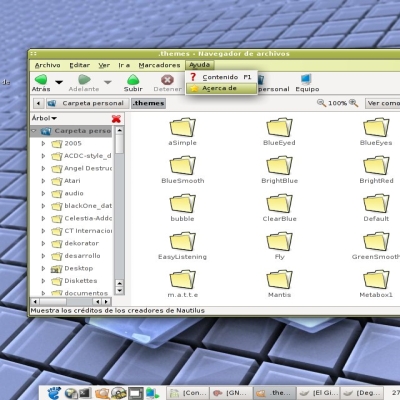Image resolution: width=400 pixels, height=400 pixels.
Task: Expand the Atari tree folder
Action: pos(43,181)
